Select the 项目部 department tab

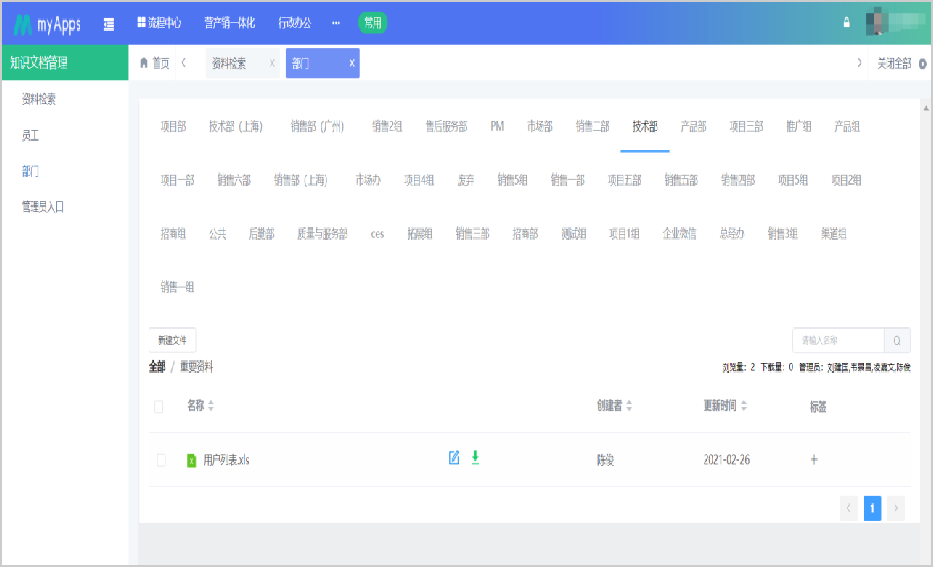(x=173, y=127)
